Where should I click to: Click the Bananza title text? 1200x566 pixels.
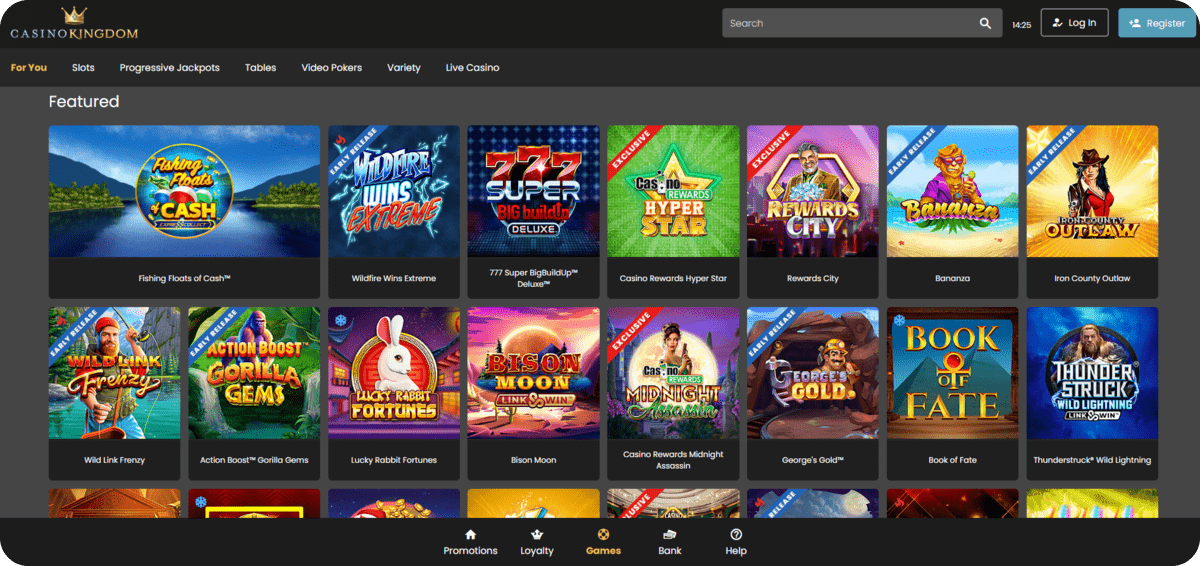[x=952, y=278]
